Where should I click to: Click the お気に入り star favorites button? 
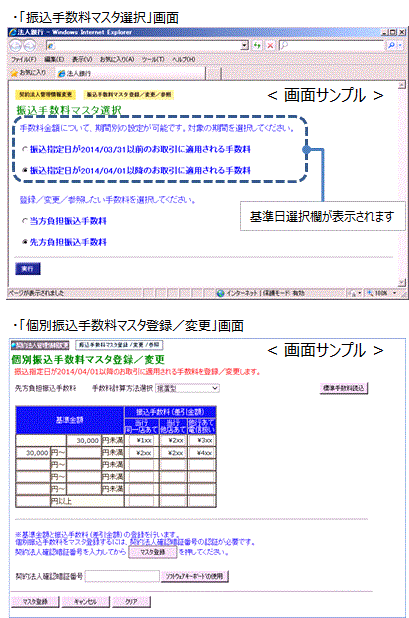click(28, 73)
